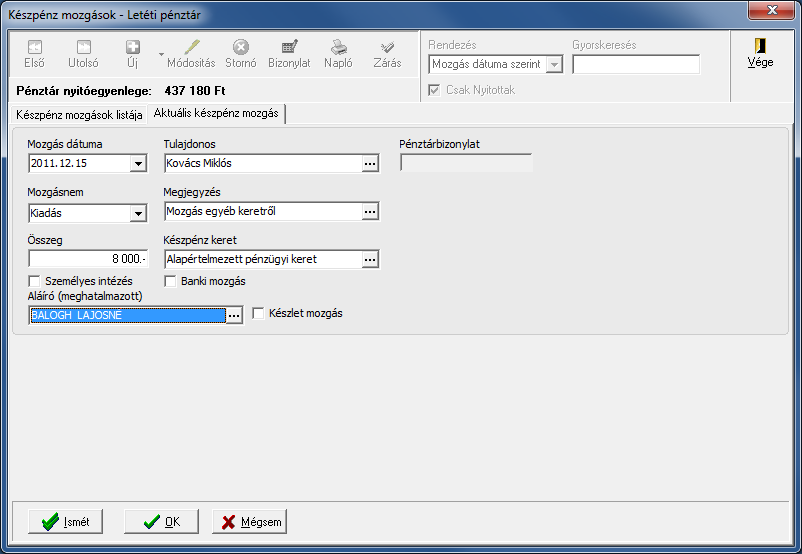This screenshot has width=802, height=554.
Task: Cancel with the Mégsem button
Action: coord(250,521)
